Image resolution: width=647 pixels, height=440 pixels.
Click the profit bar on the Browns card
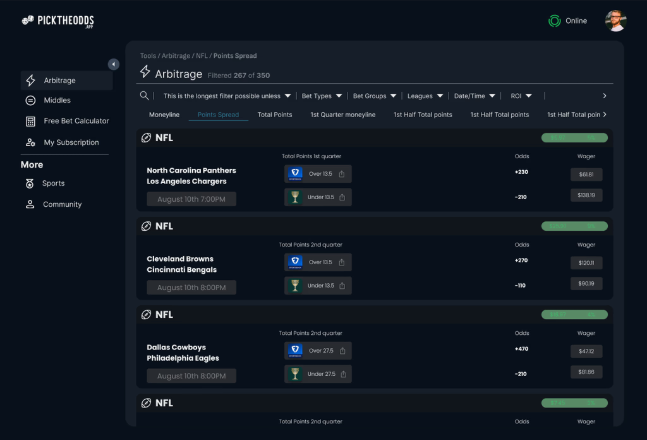(574, 226)
